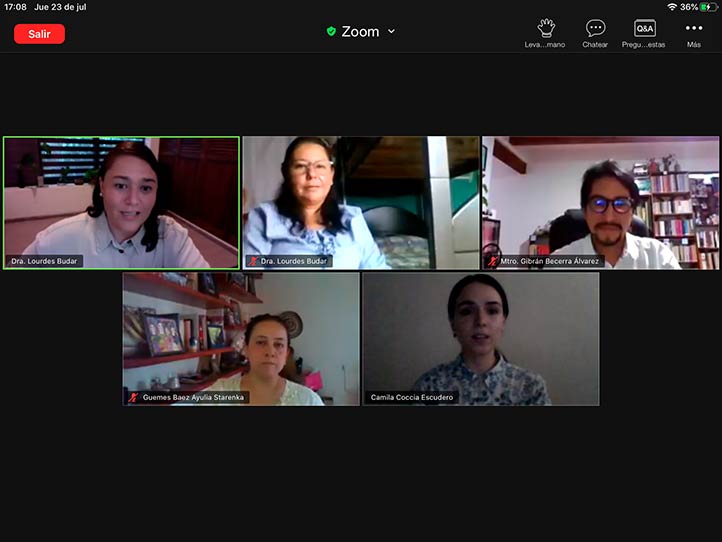Click muted microphone icon on Gibrán's tile
This screenshot has height=542, width=722.
(x=492, y=261)
